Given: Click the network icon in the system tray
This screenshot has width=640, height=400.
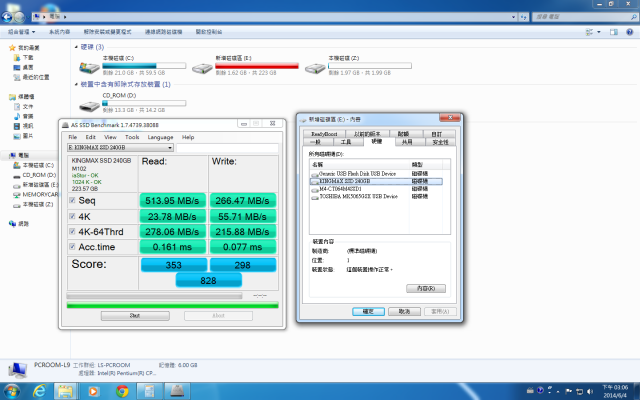Looking at the screenshot, I should (x=579, y=391).
